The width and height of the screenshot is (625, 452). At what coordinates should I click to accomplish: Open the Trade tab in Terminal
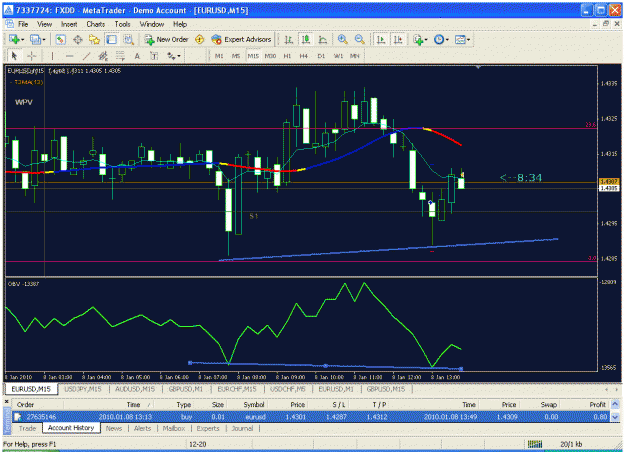tap(28, 428)
